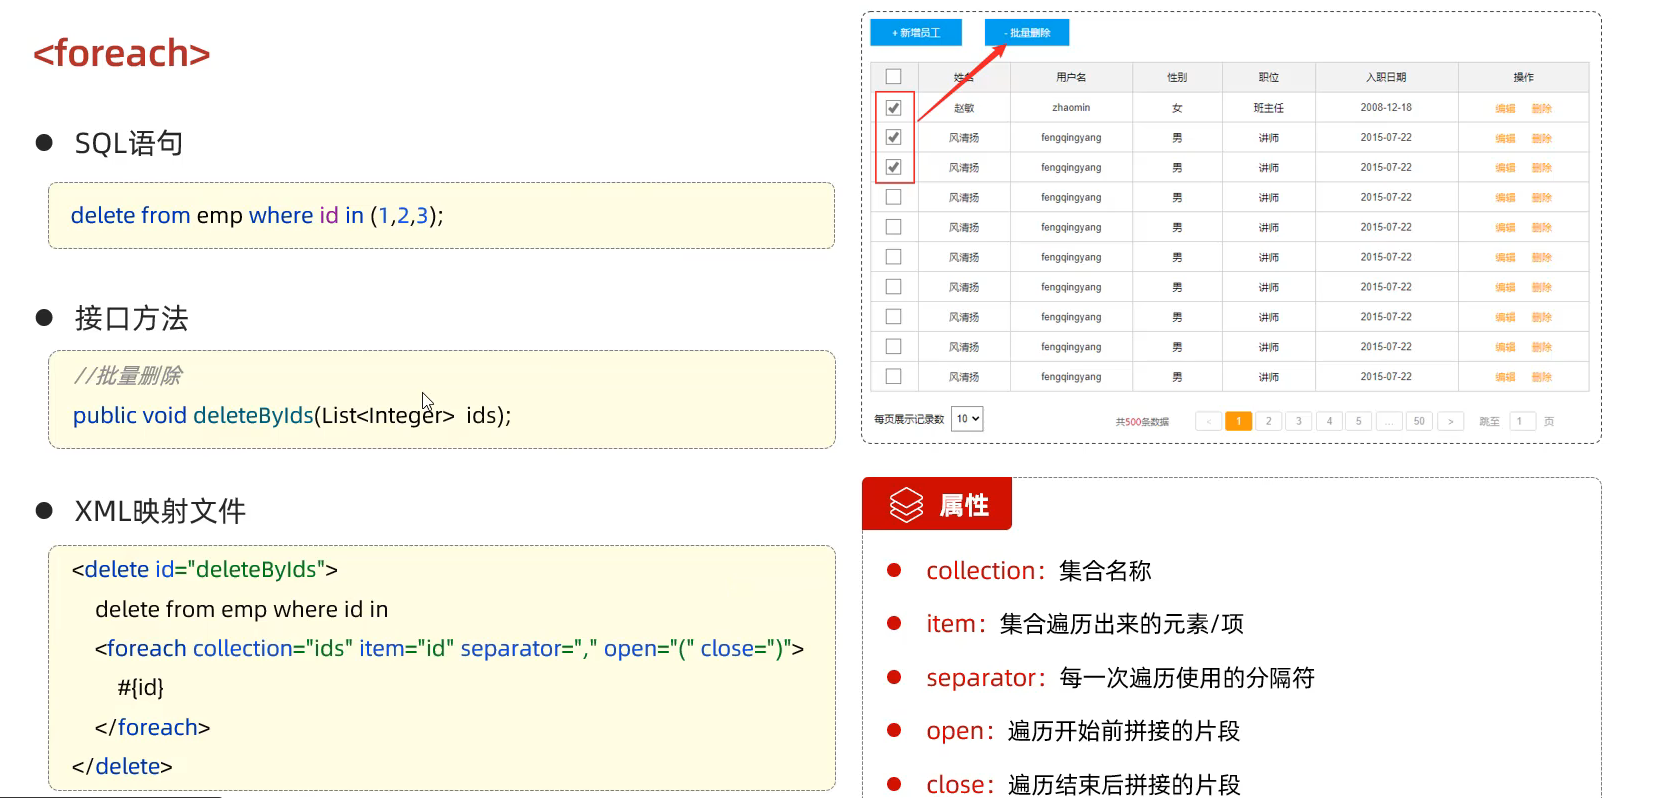Click the red bullet beside separator
Viewport: 1661px width, 798px height.
(x=894, y=677)
